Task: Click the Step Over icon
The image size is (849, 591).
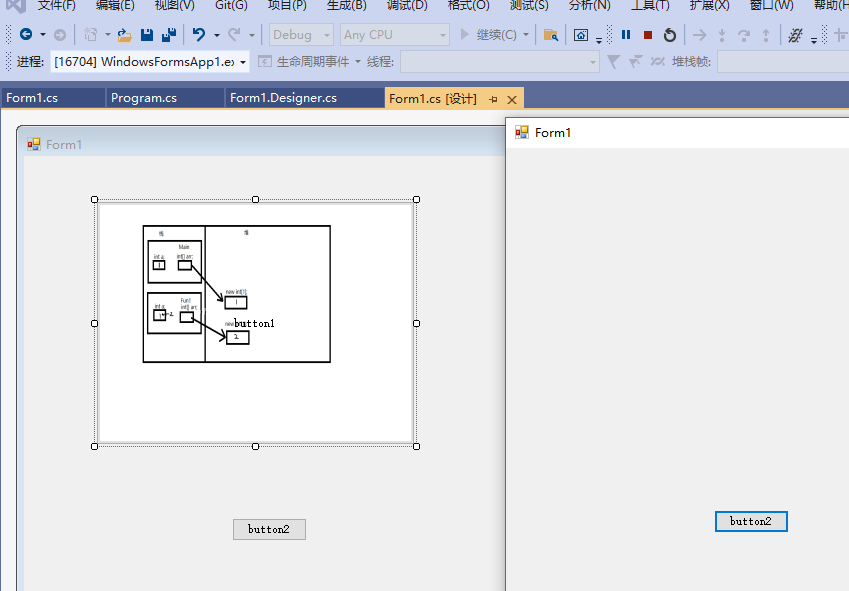Action: click(744, 35)
